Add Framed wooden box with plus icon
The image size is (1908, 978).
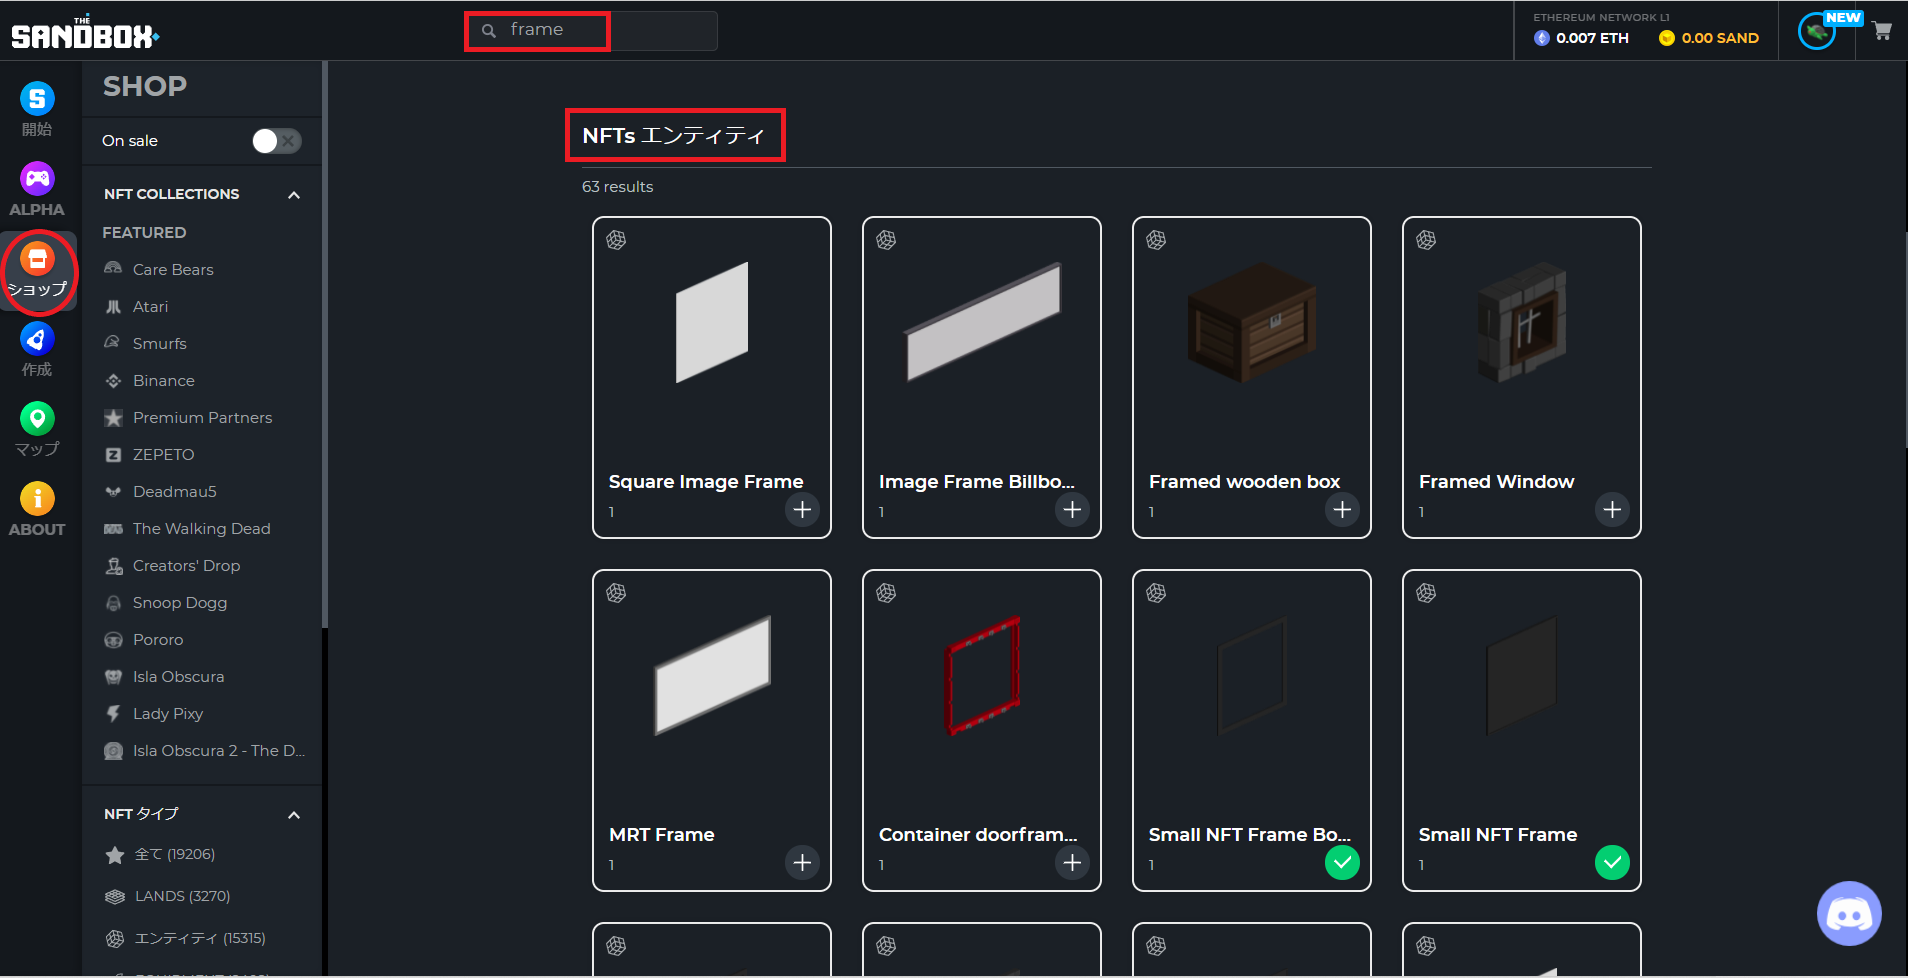tap(1342, 510)
